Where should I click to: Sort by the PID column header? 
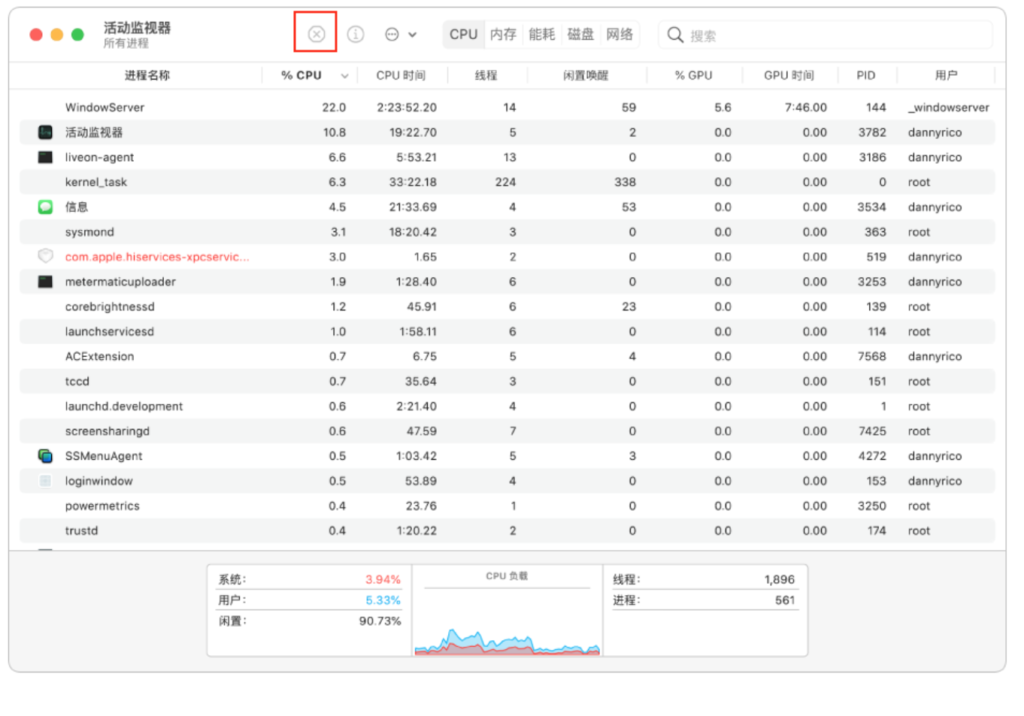pyautogui.click(x=865, y=75)
